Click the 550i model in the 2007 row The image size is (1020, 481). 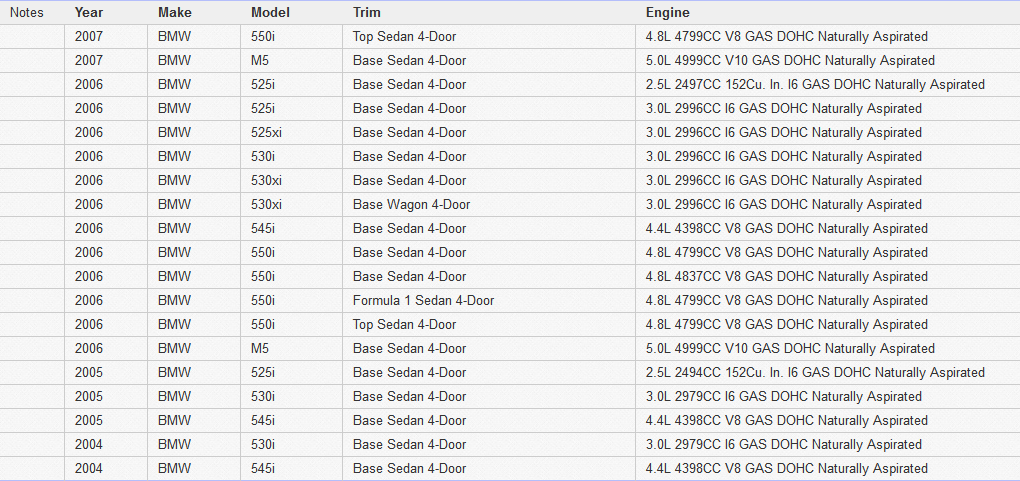coord(265,37)
